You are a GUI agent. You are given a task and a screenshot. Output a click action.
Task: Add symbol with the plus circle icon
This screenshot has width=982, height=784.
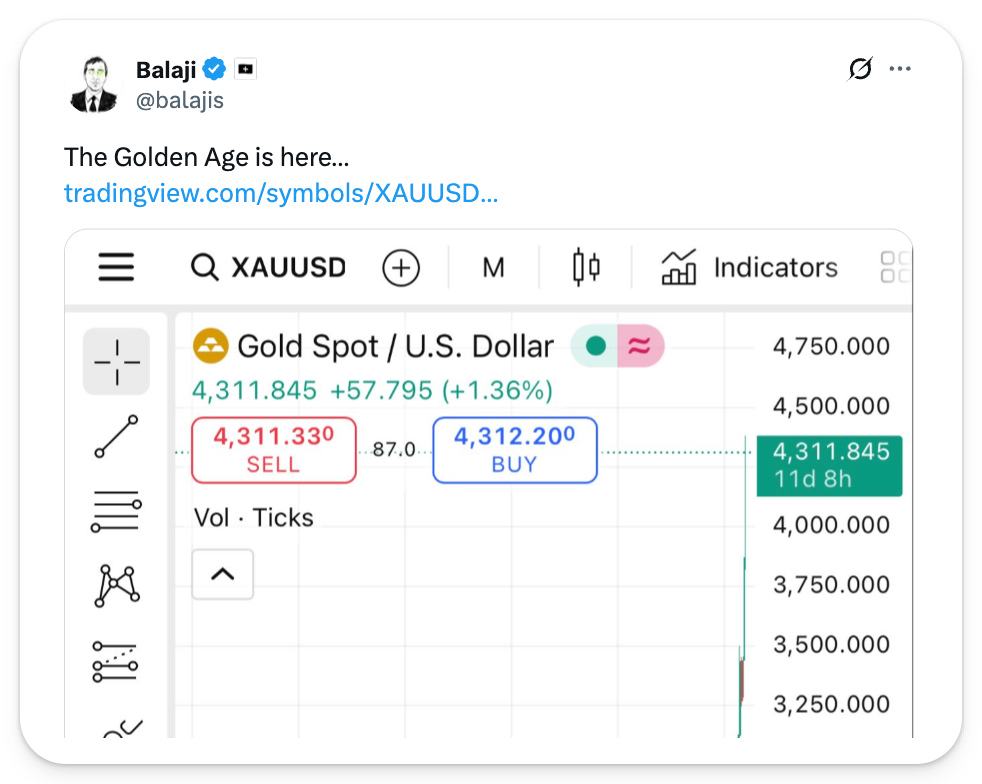coord(401,268)
